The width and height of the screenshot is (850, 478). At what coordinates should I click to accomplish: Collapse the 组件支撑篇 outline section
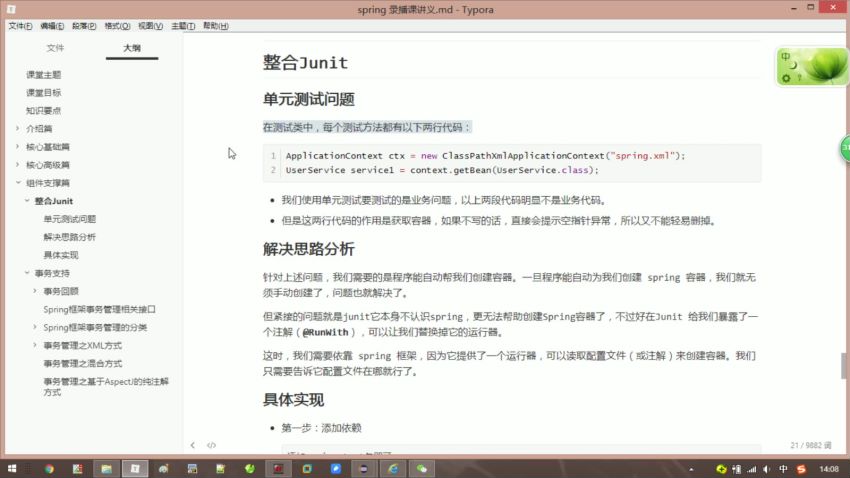coord(18,183)
